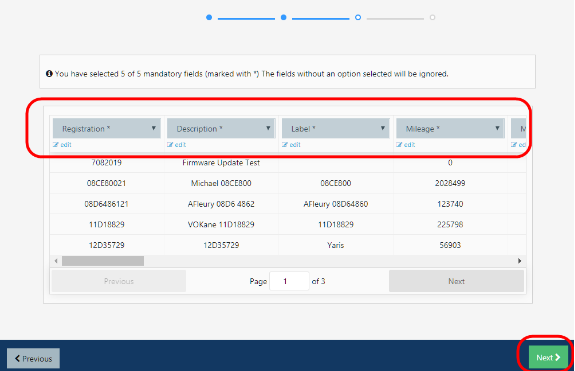
Task: Click the horizontal scrollbar thumb
Action: tap(103, 261)
